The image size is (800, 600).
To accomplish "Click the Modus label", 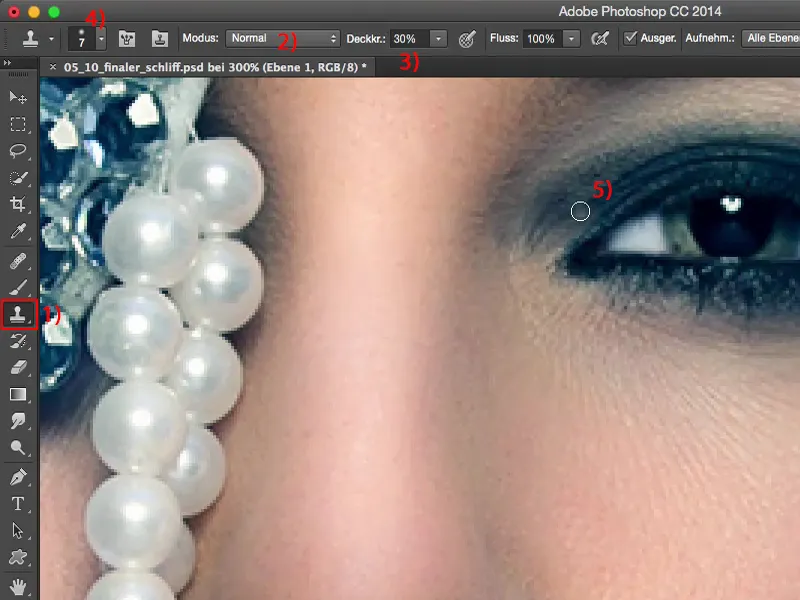I will (201, 38).
